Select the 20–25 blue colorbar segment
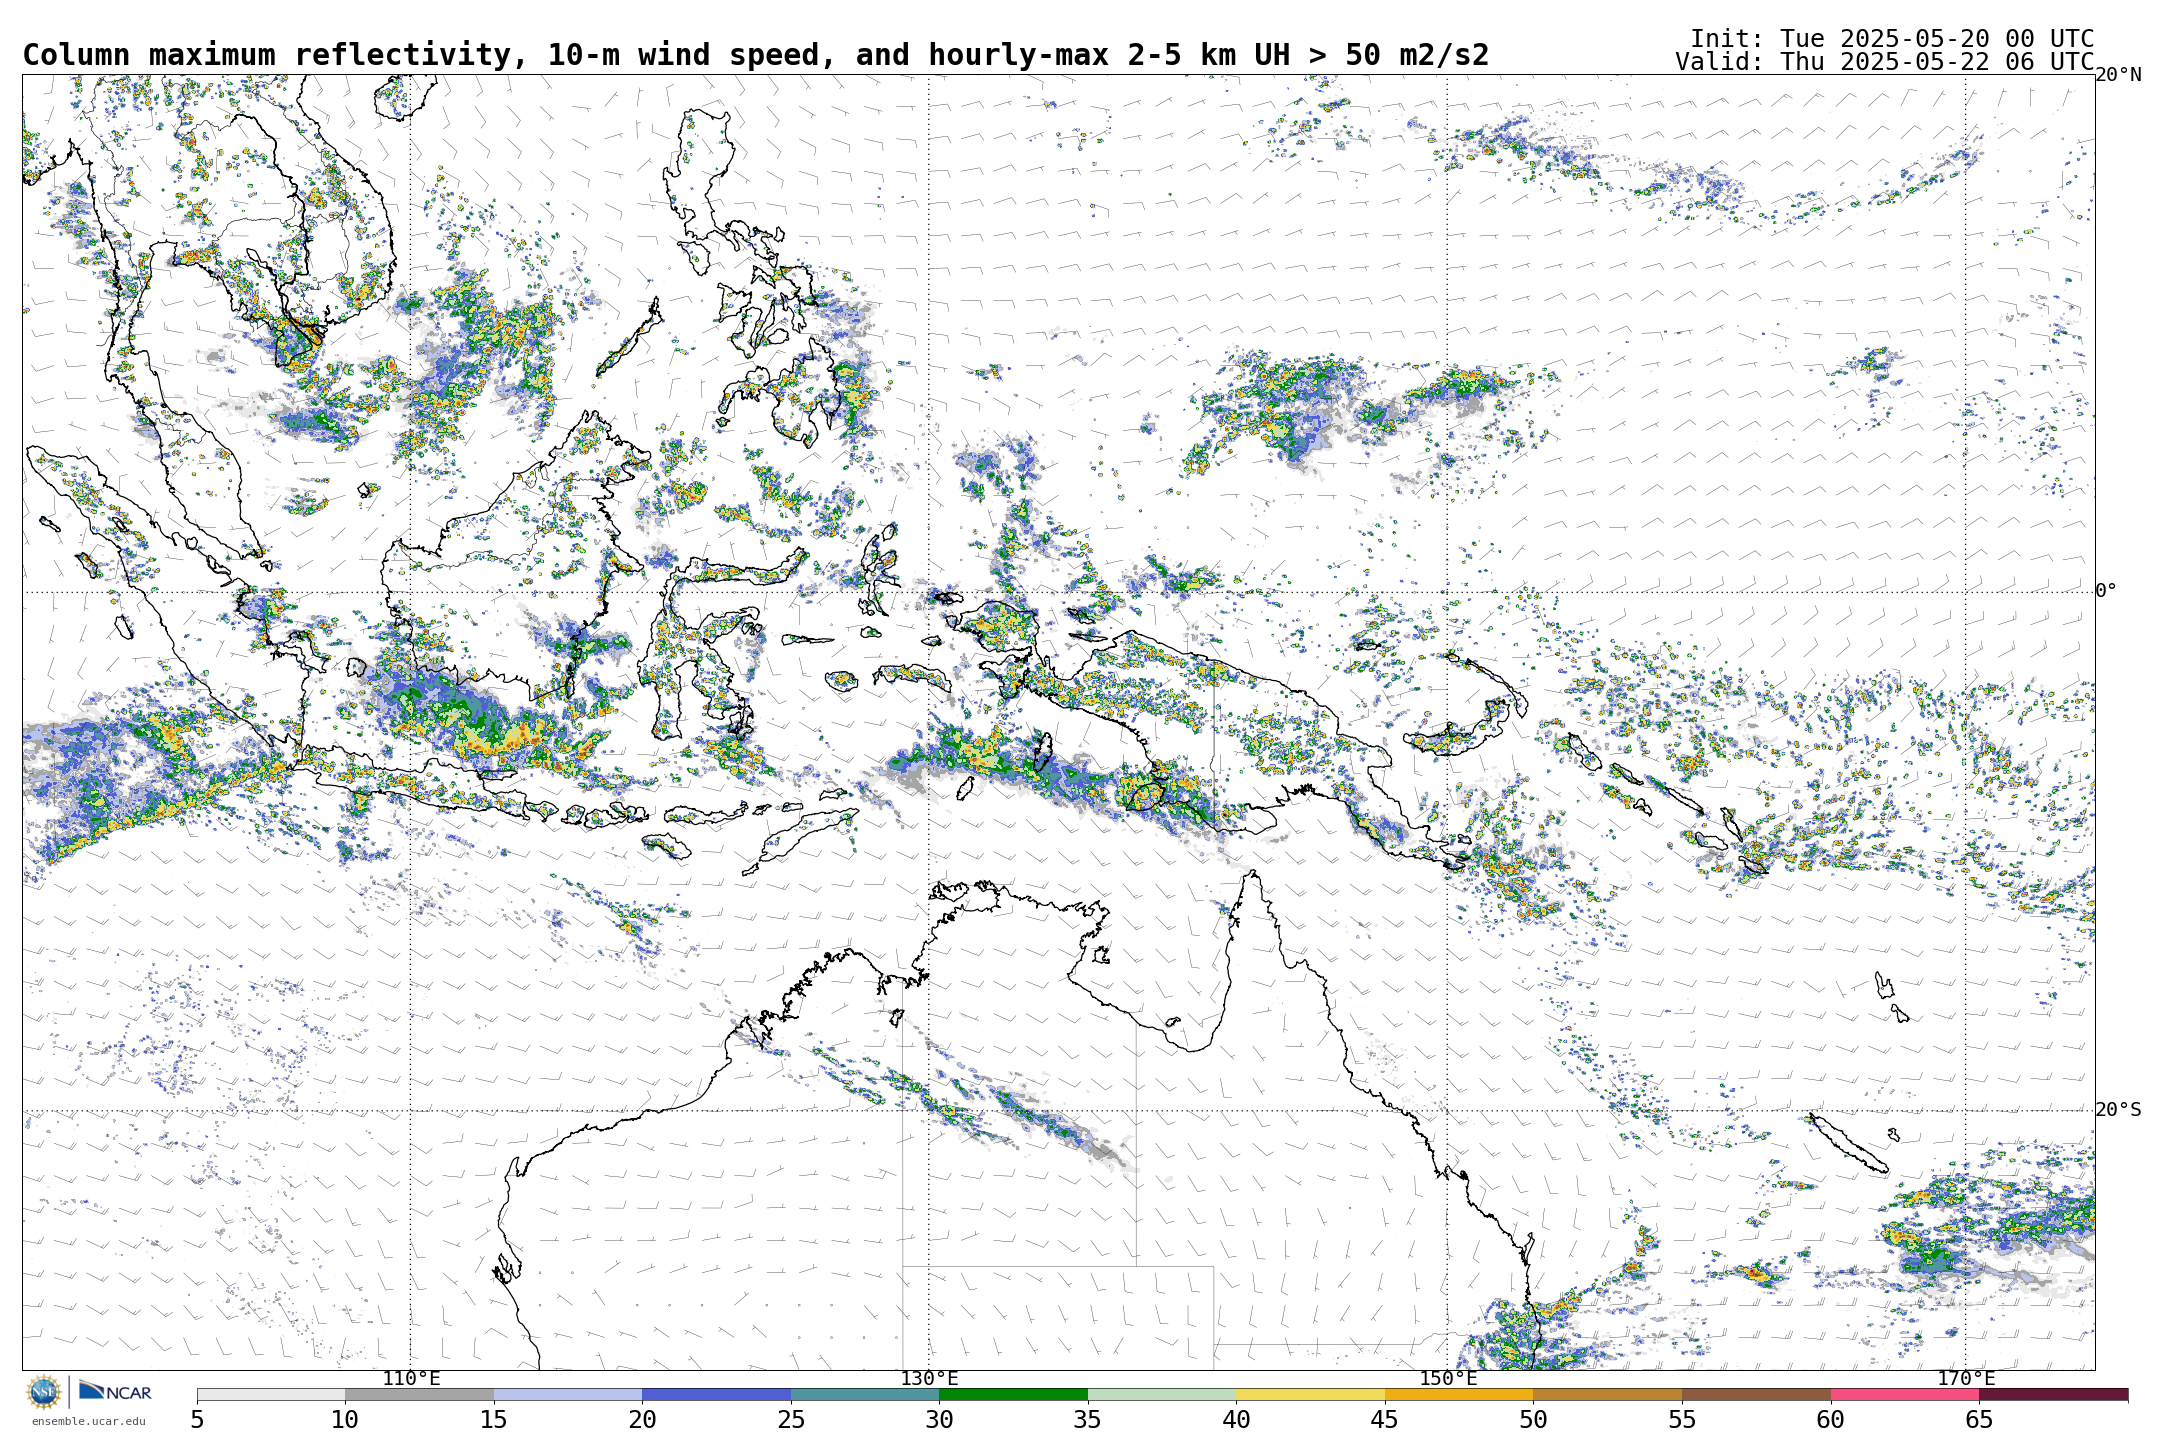The height and width of the screenshot is (1433, 2160). tap(716, 1394)
